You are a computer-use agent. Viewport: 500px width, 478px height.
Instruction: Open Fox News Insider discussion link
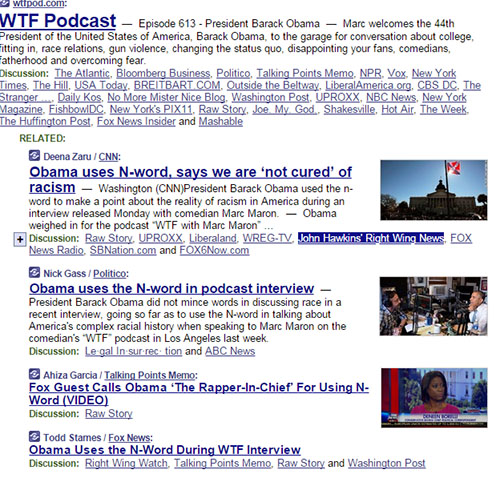point(136,121)
